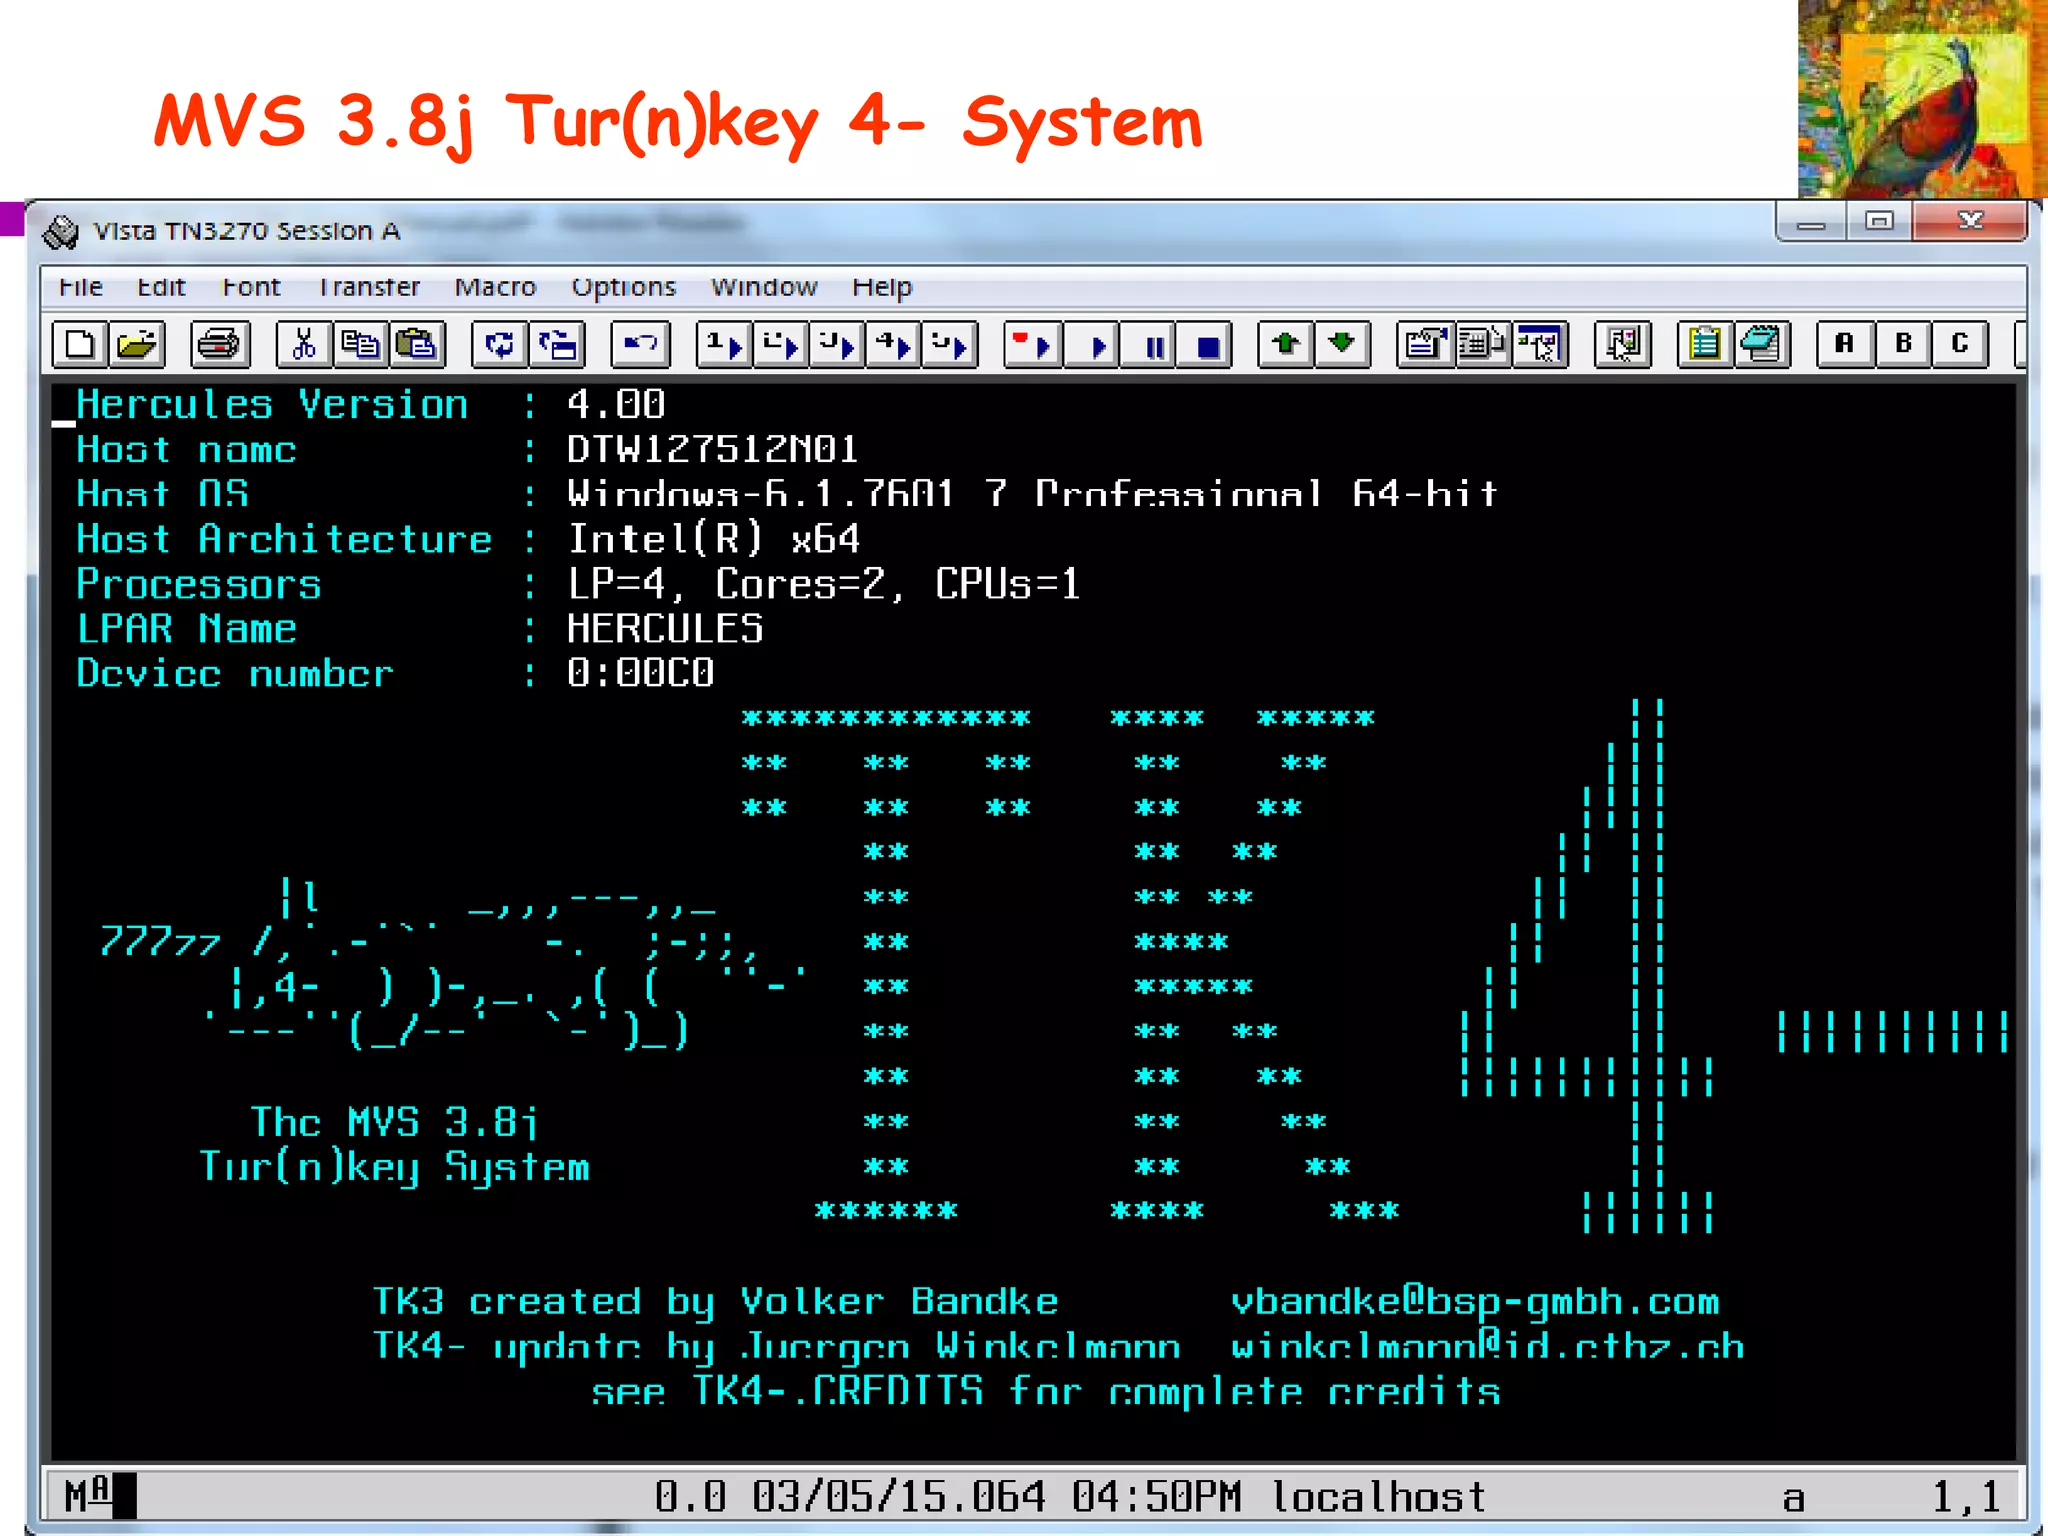Click the New session toolbar icon
This screenshot has width=2048, height=1536.
pyautogui.click(x=80, y=345)
